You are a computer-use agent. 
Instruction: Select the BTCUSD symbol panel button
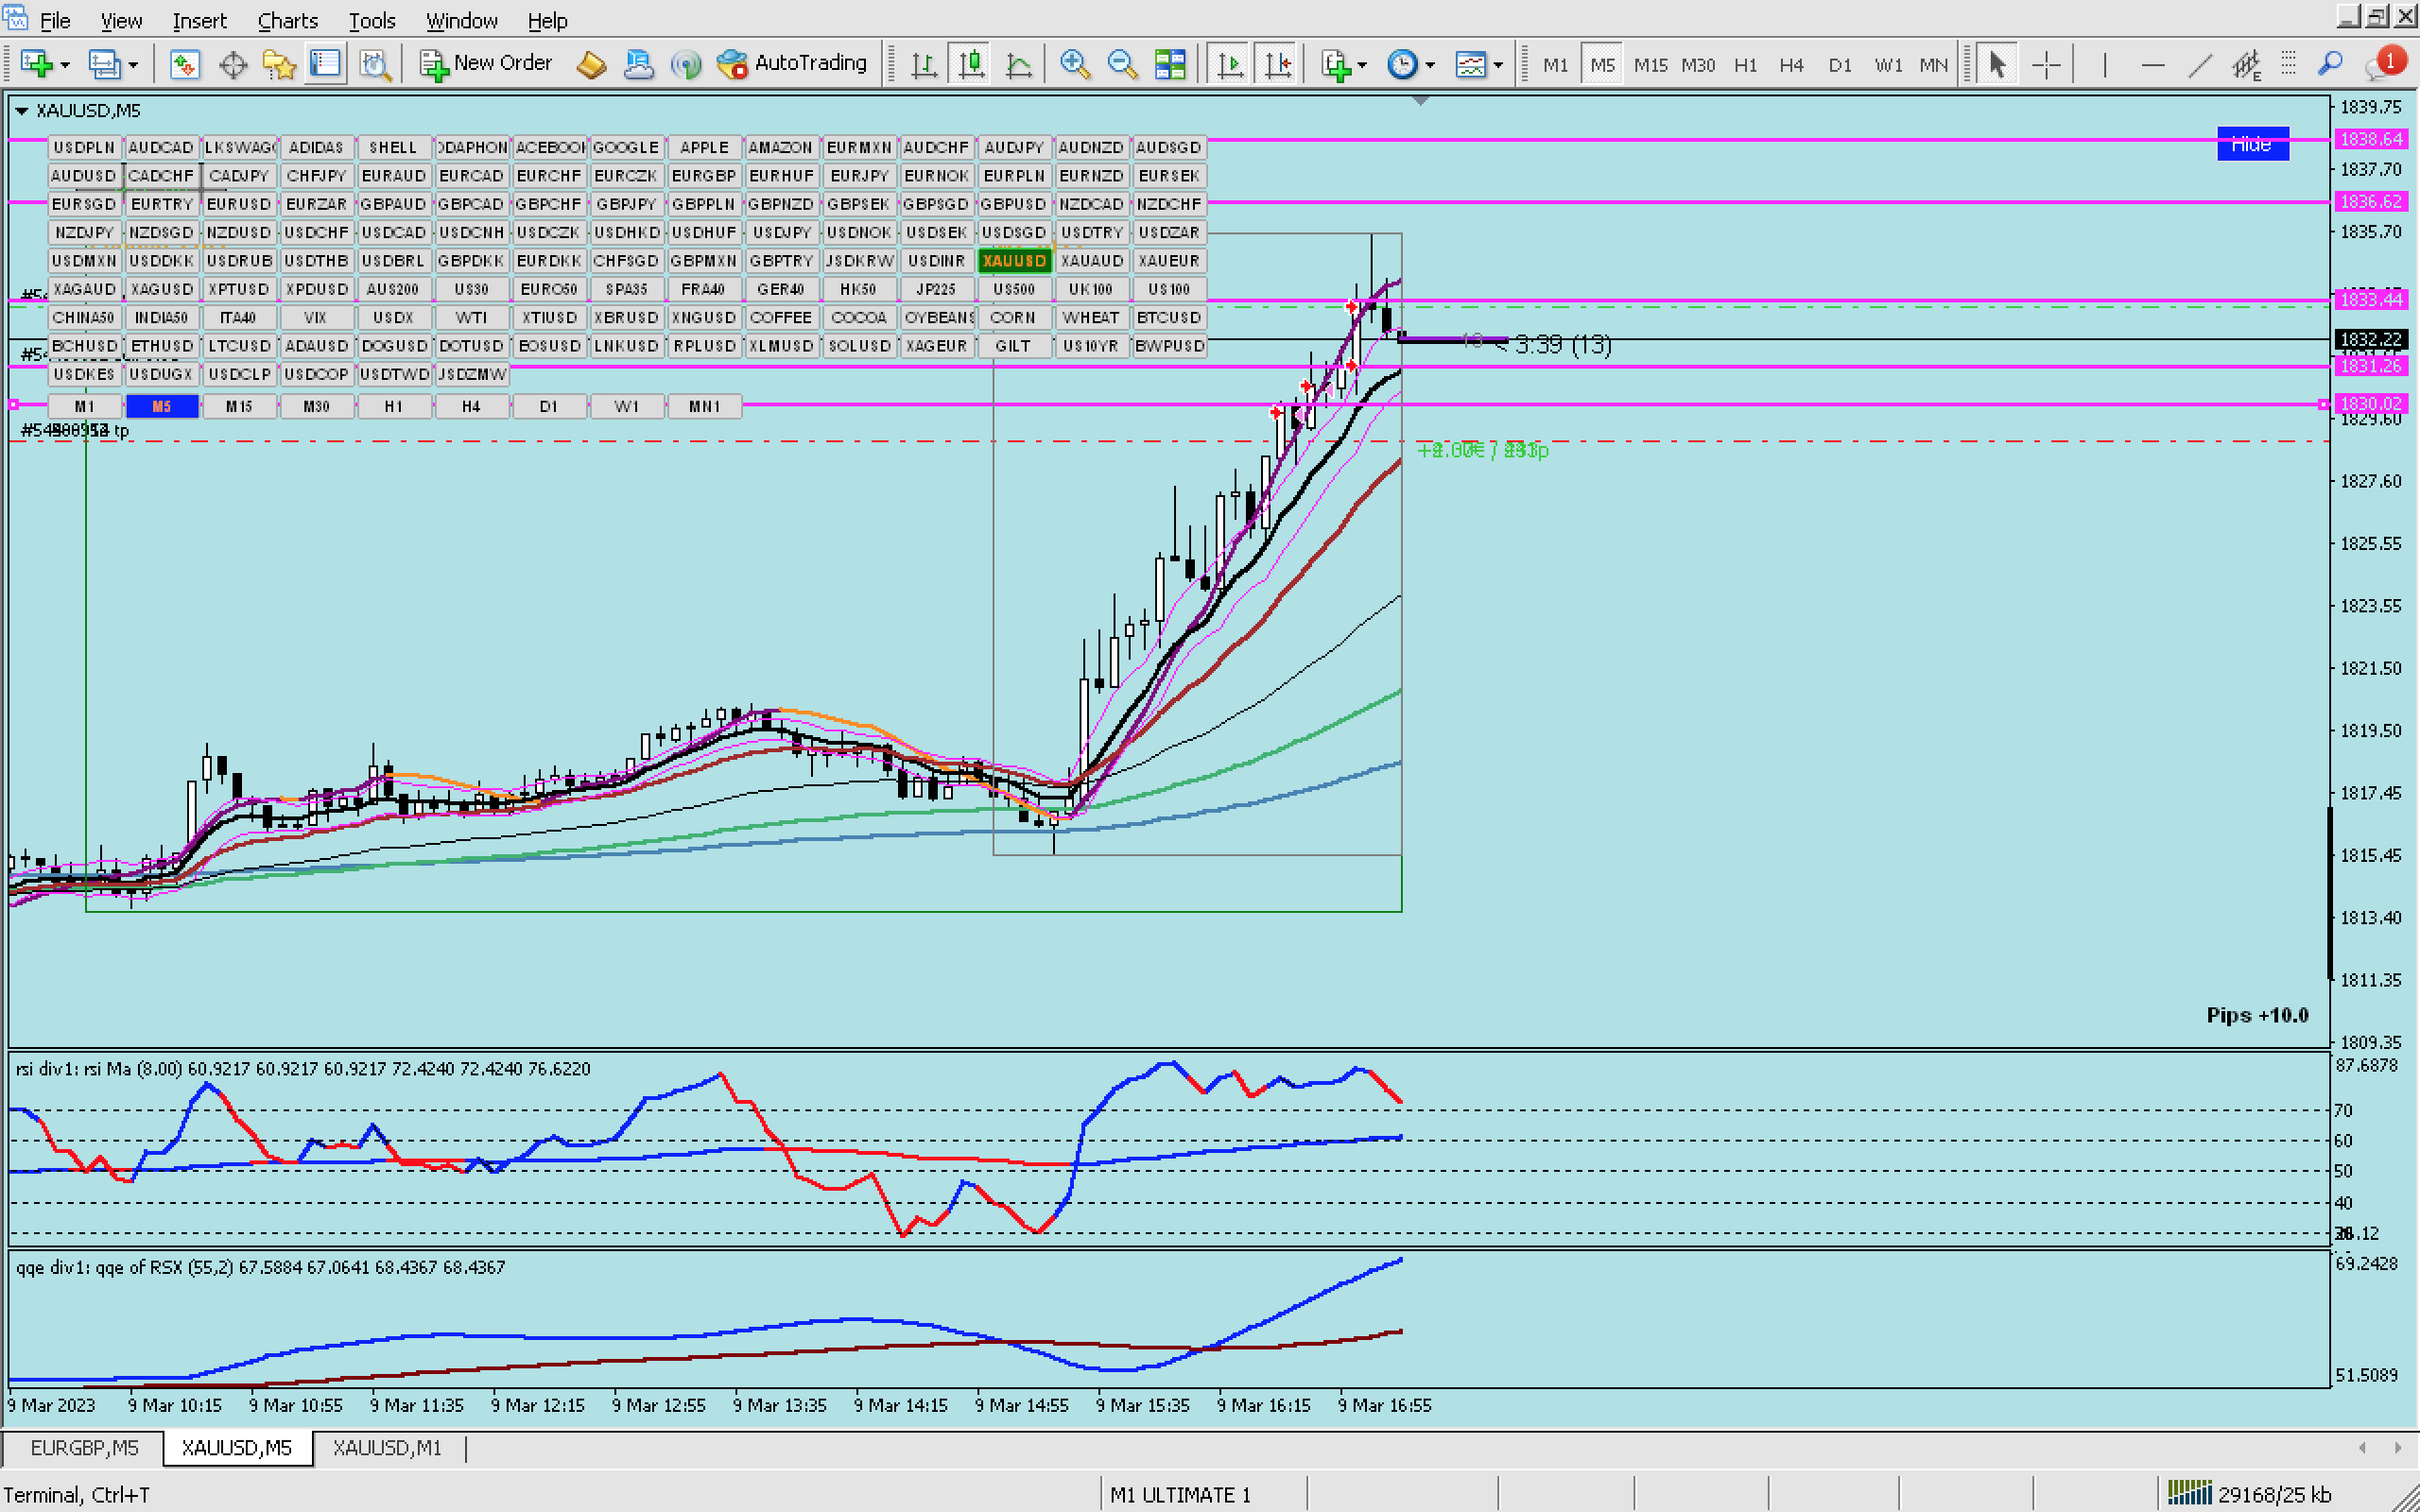pos(1168,317)
